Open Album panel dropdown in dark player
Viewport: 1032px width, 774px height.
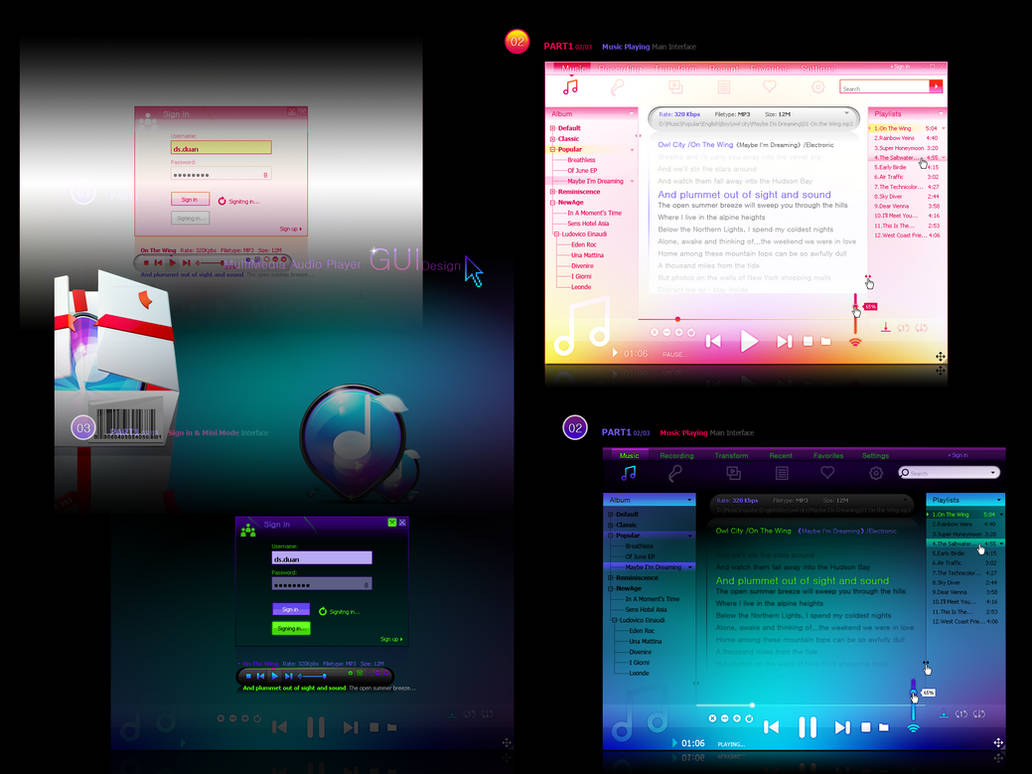pos(689,500)
